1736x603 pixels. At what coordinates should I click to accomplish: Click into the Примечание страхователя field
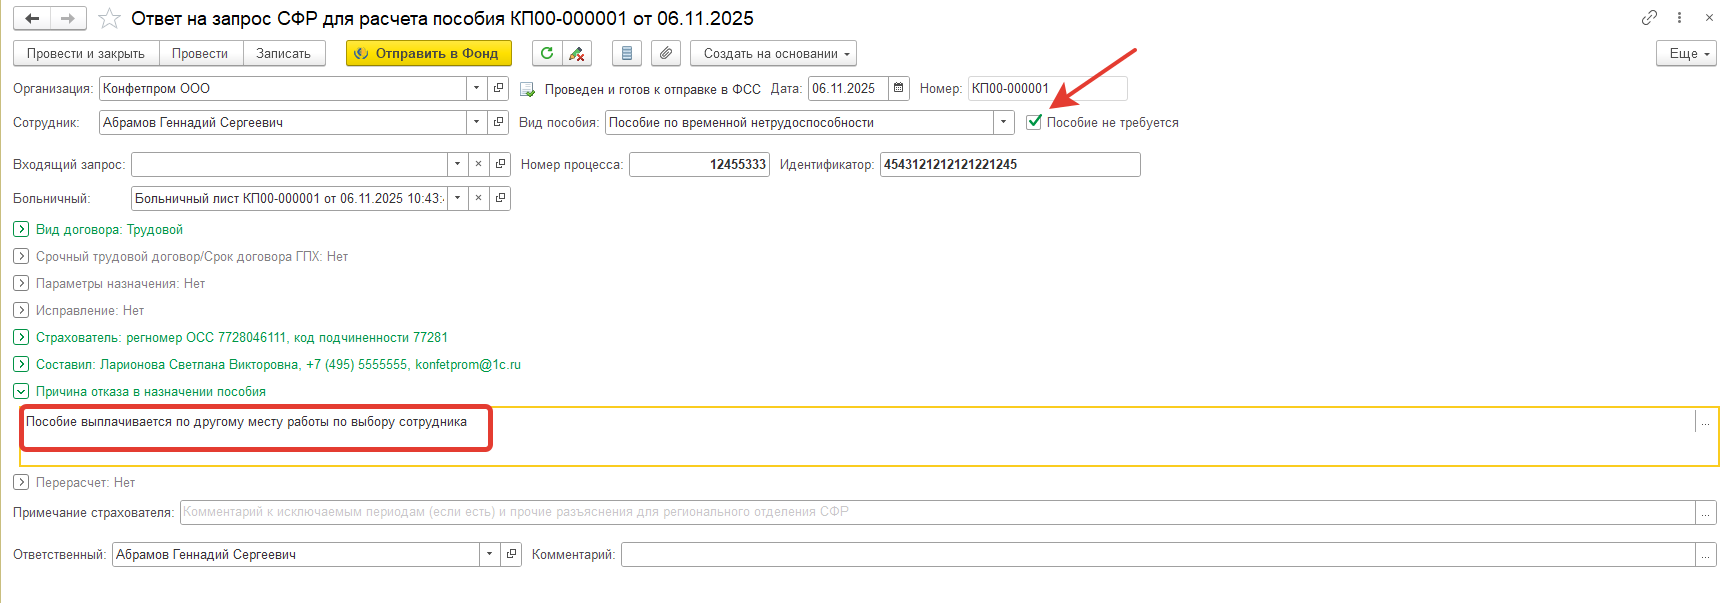point(936,512)
